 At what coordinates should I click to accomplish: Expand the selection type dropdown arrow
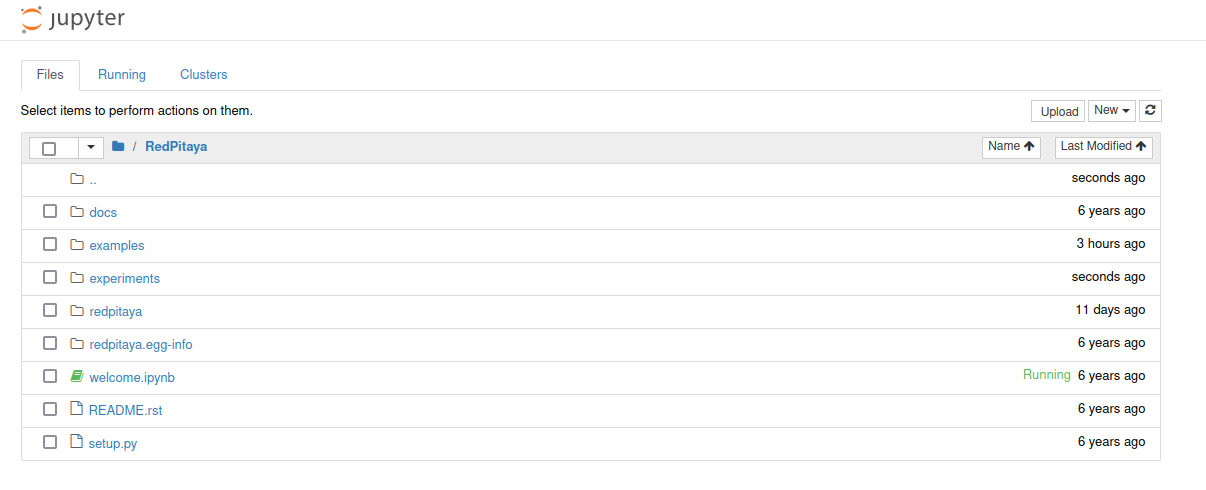click(x=91, y=148)
